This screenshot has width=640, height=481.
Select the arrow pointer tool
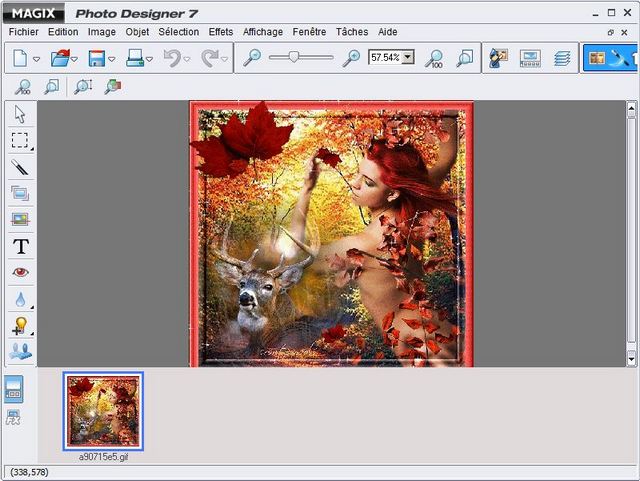pyautogui.click(x=20, y=114)
